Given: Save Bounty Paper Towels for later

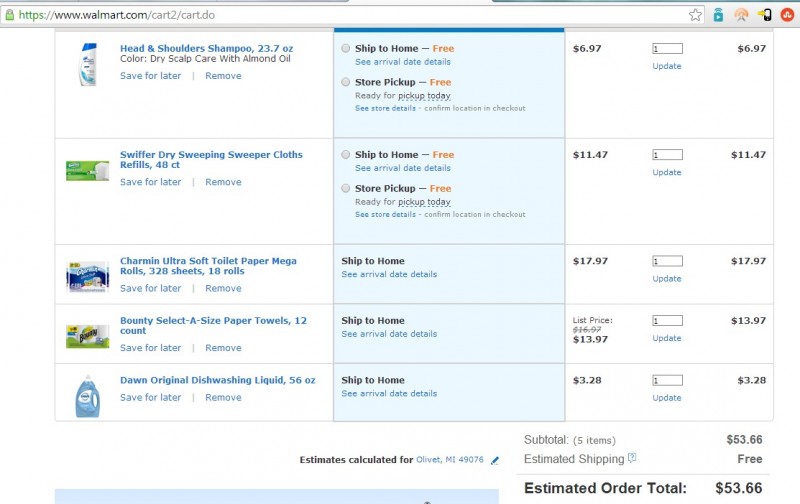Looking at the screenshot, I should tap(151, 347).
